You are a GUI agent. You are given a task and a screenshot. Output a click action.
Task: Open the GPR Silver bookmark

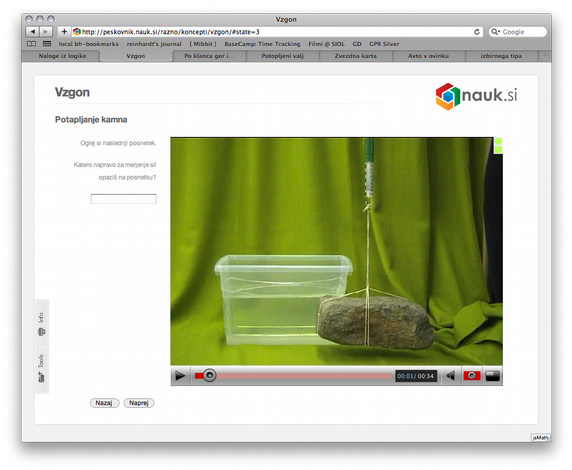click(x=384, y=44)
